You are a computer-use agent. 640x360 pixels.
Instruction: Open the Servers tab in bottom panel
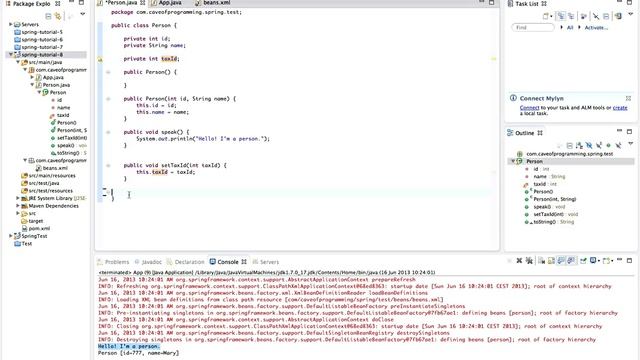coord(266,262)
